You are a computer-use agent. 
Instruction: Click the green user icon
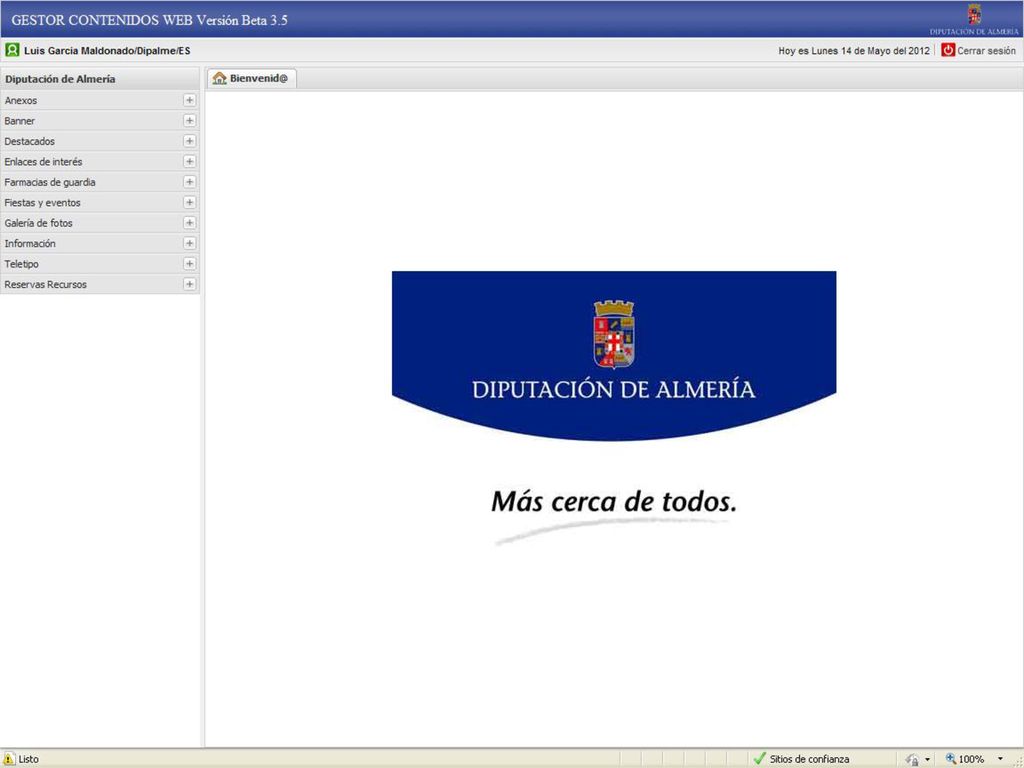point(12,50)
